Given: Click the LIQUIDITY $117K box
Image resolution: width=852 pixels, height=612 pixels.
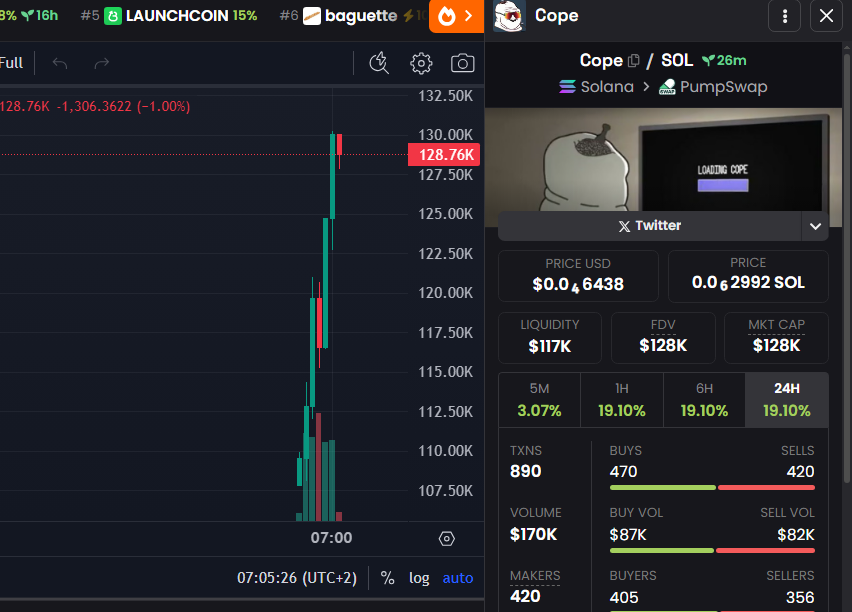Looking at the screenshot, I should 550,338.
